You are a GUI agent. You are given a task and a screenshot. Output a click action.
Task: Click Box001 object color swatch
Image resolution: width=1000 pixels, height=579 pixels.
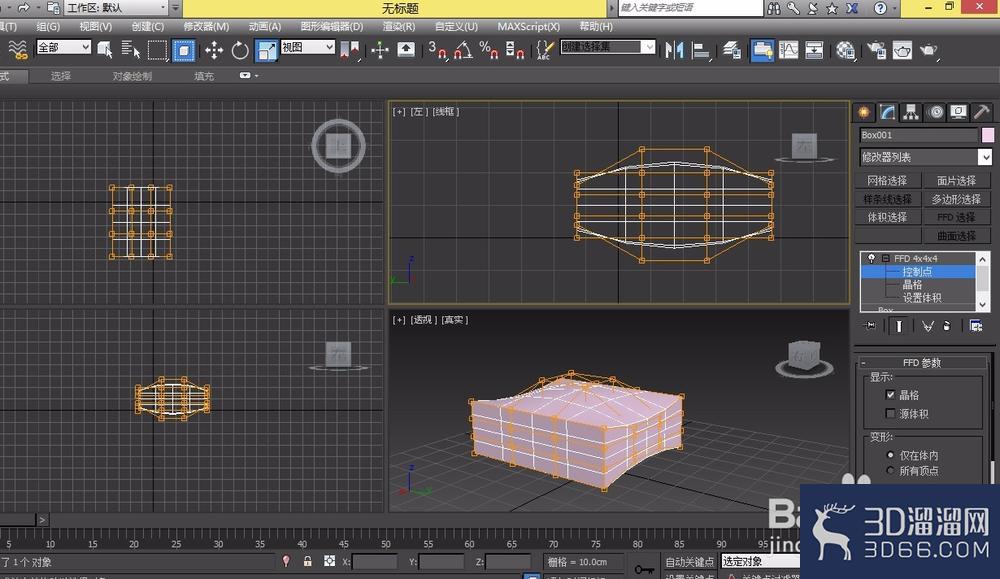[987, 135]
